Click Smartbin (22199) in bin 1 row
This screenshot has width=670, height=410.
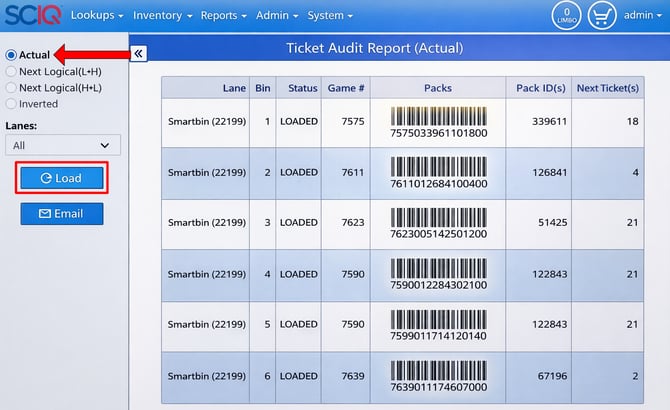pos(207,121)
